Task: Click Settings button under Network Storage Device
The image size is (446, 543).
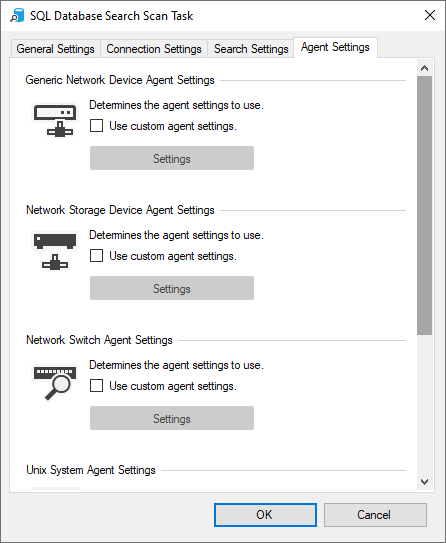Action: 172,288
